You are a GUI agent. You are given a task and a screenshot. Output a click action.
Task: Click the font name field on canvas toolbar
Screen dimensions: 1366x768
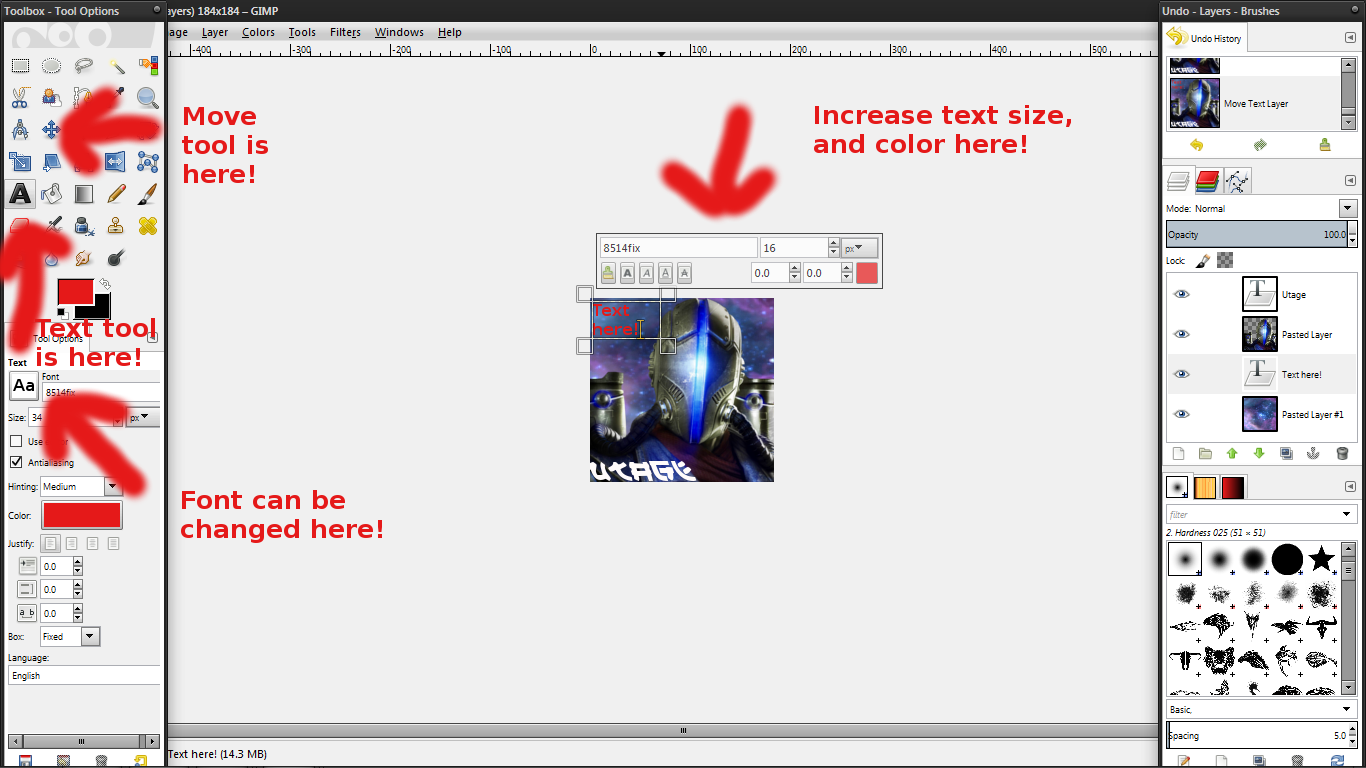679,248
